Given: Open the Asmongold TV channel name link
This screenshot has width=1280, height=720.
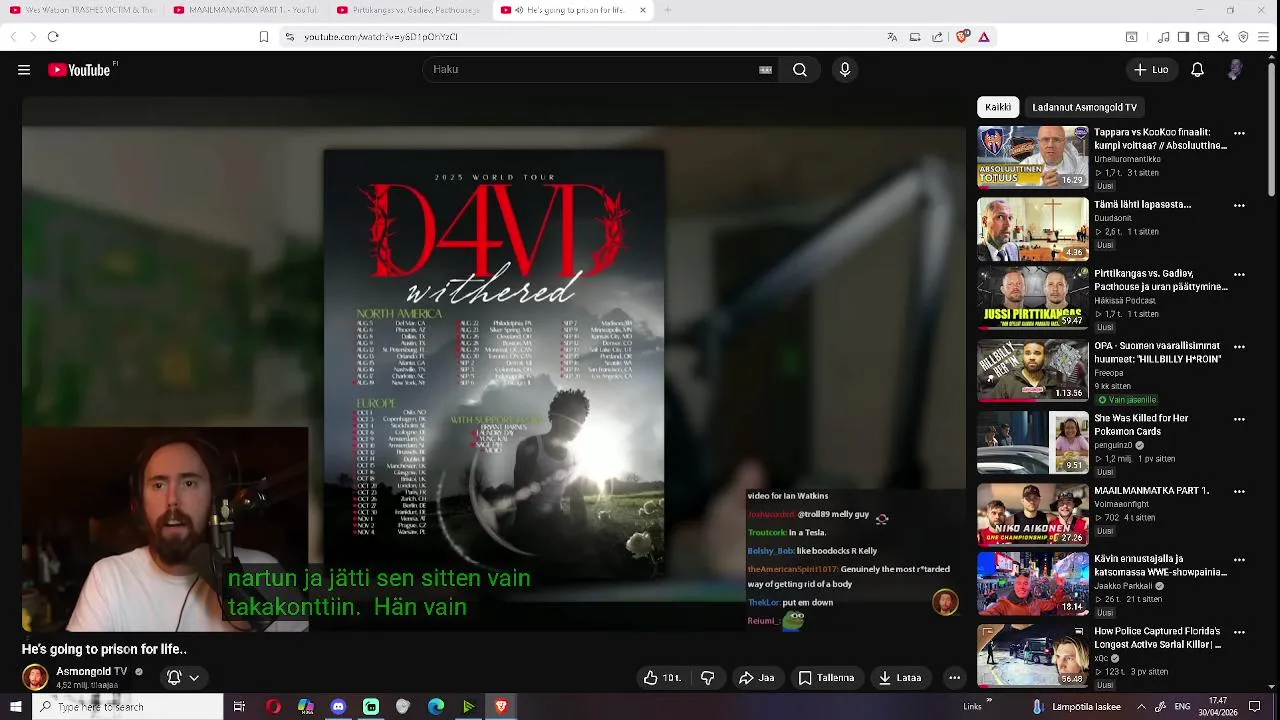Looking at the screenshot, I should (x=91, y=671).
